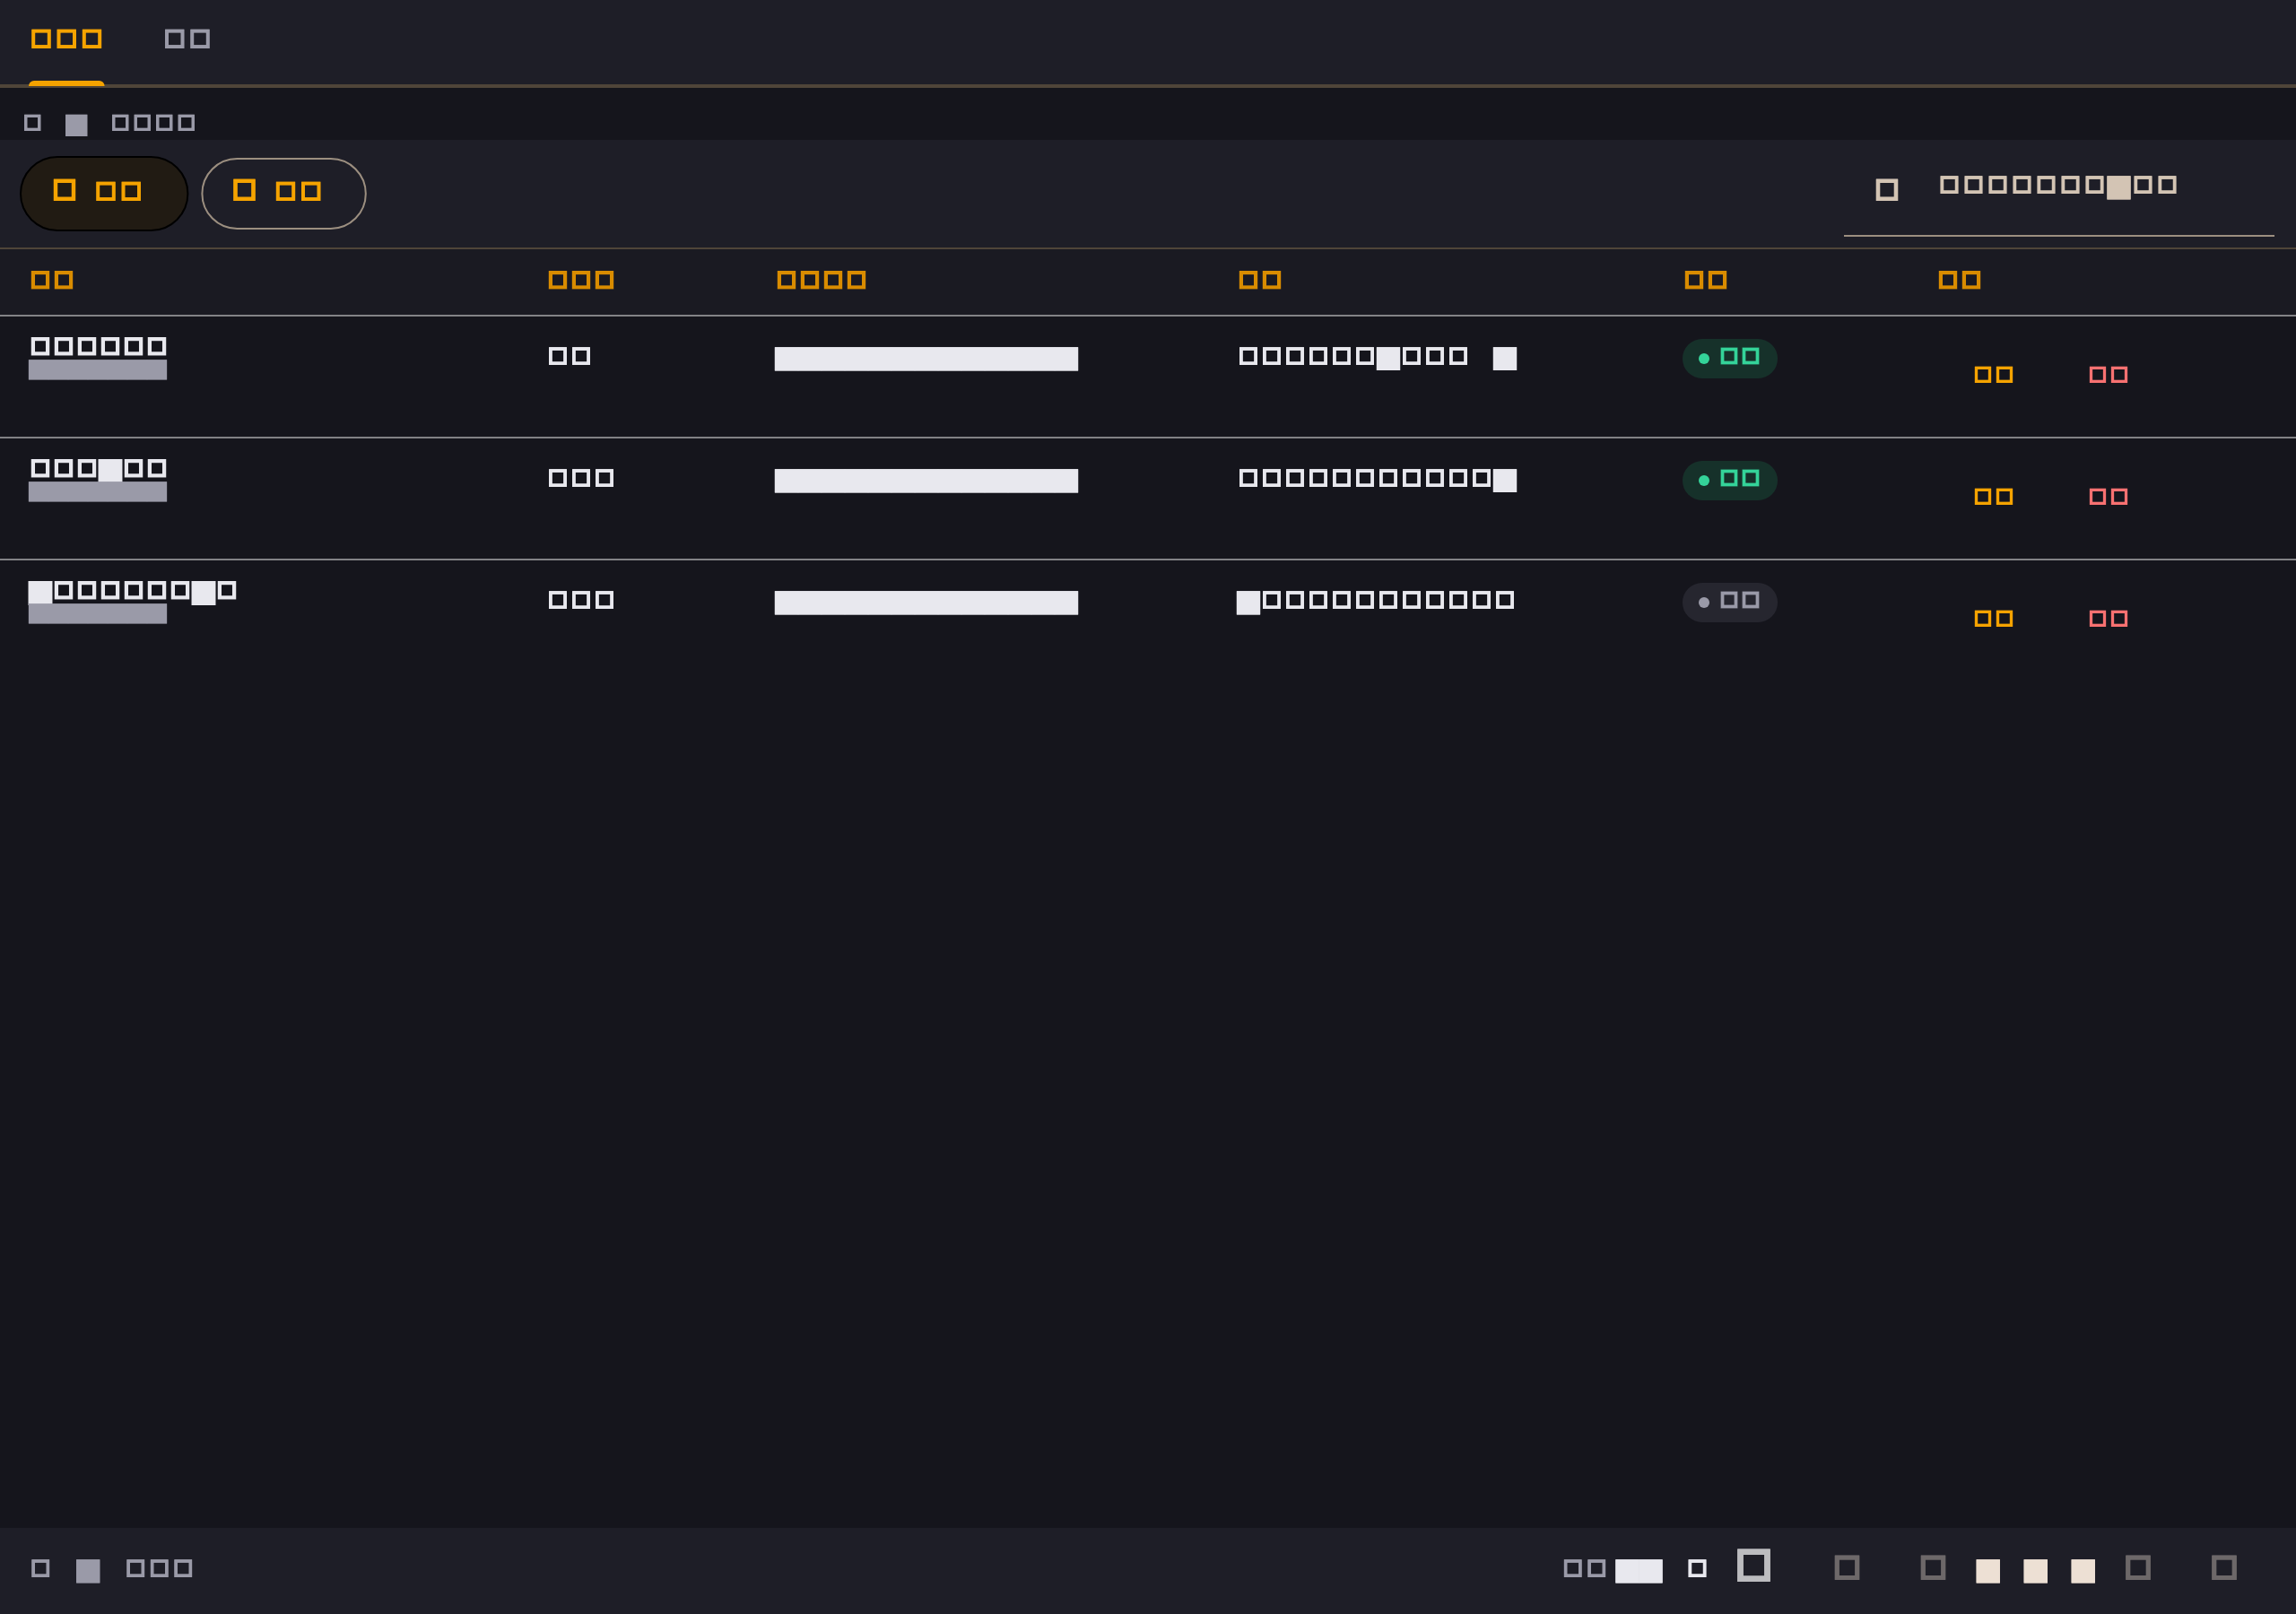2296x1614 pixels.
Task: Click the rightmost pagination button in the footer
Action: pyautogui.click(x=2223, y=1568)
